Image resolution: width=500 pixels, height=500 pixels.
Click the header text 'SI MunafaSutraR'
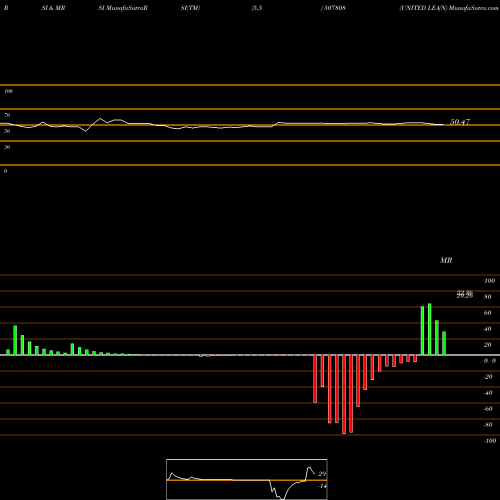[x=123, y=8]
